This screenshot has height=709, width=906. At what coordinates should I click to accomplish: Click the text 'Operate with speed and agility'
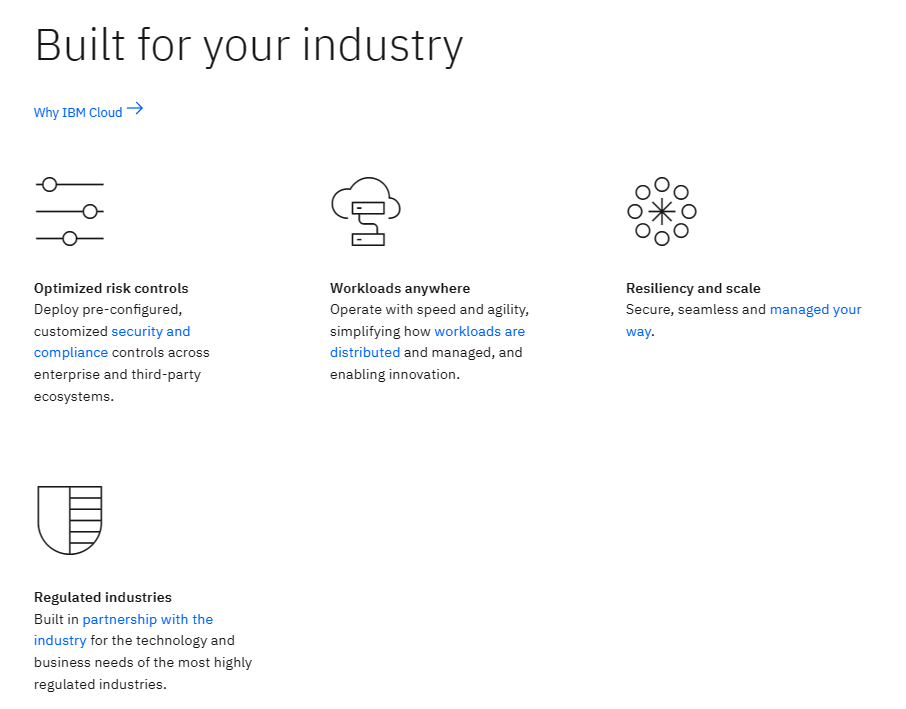(x=429, y=310)
